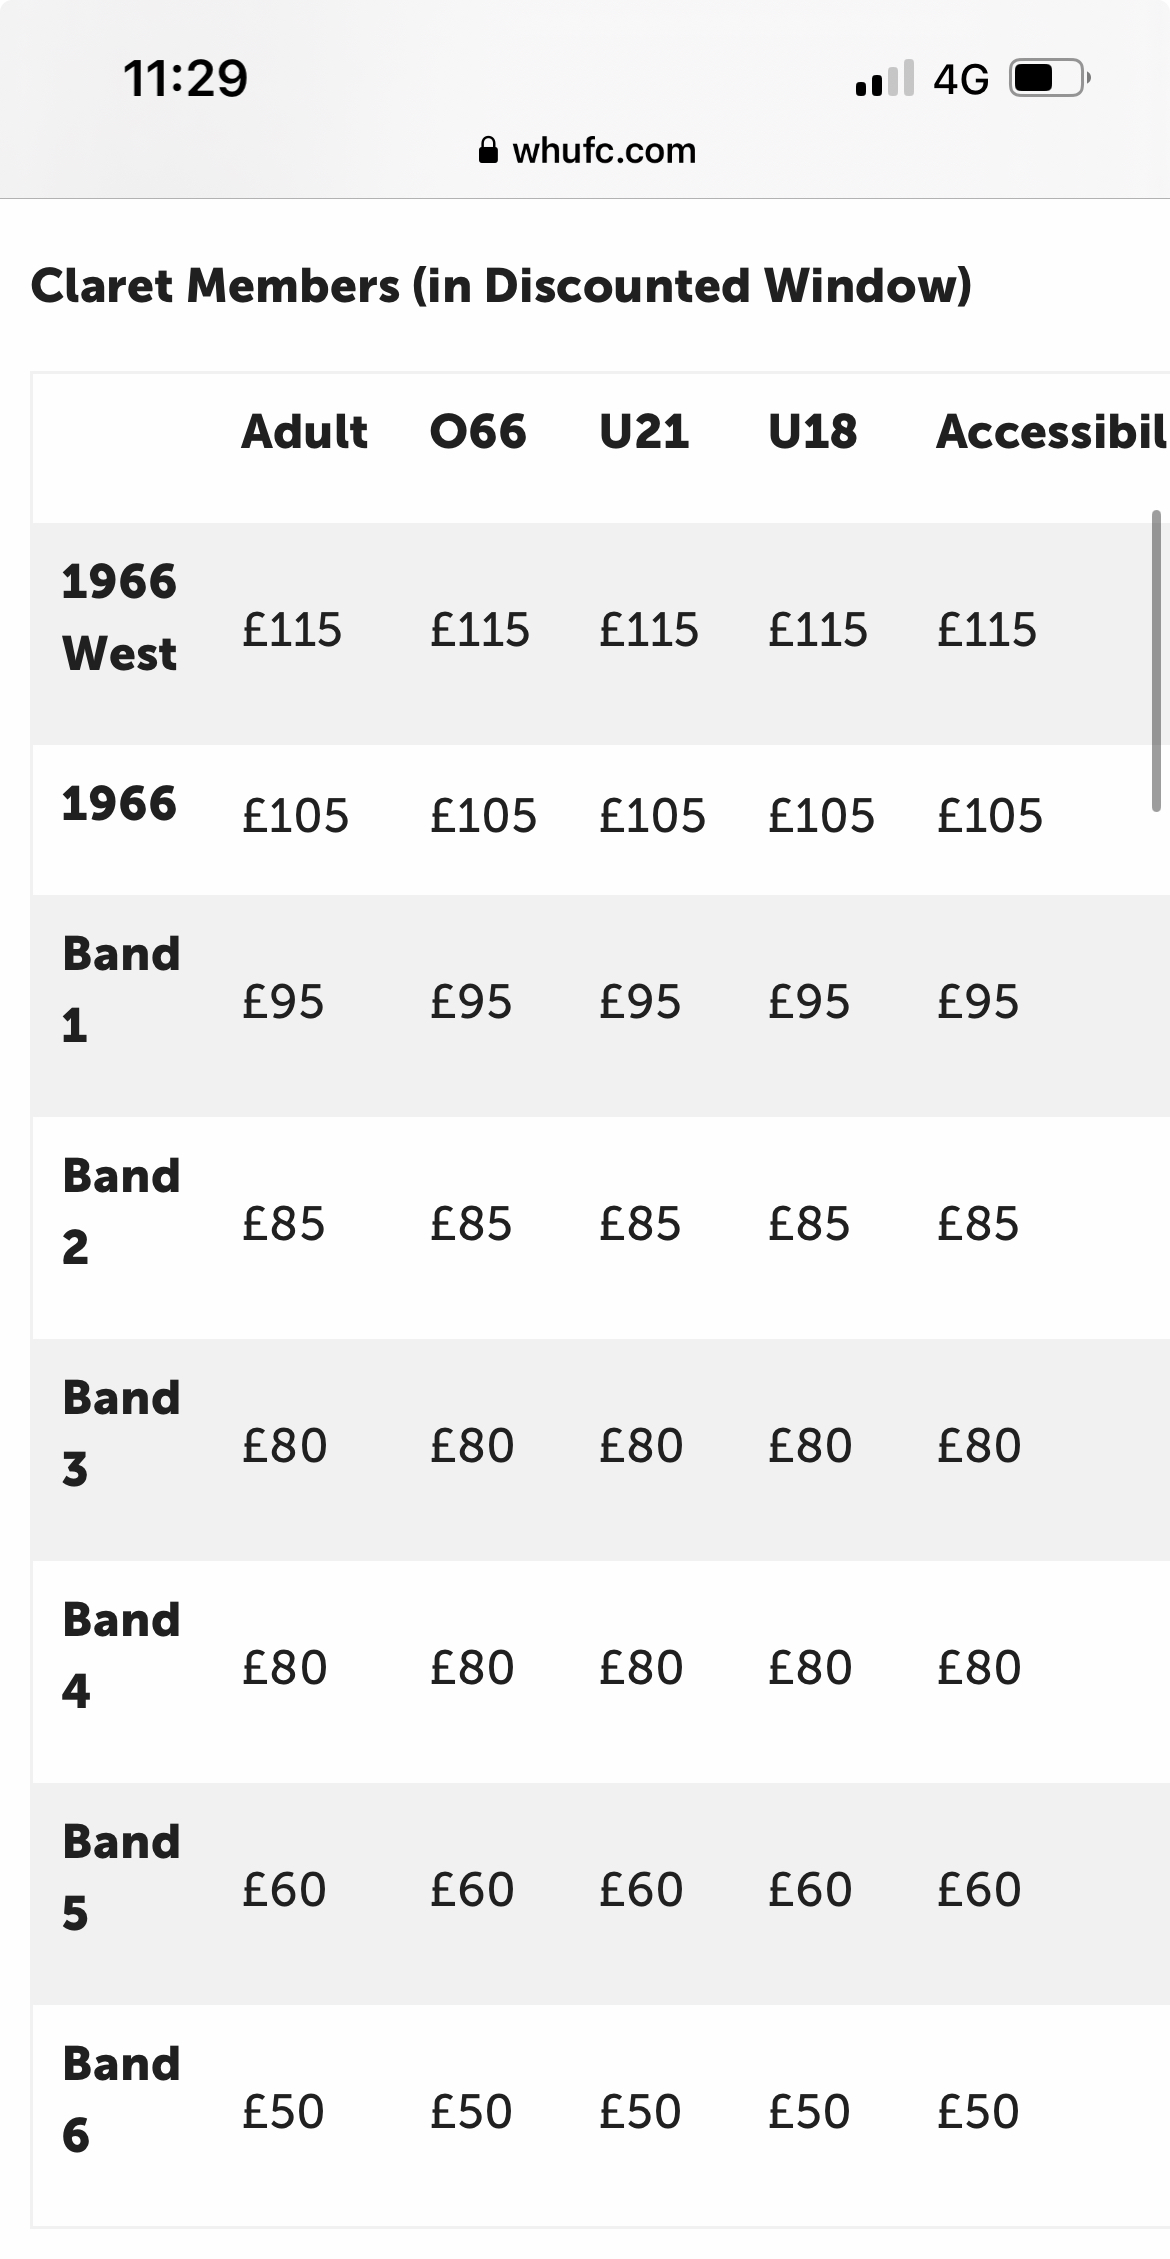Screen dimensions: 1170x2259
Task: Select the U21 column header
Action: click(x=644, y=432)
